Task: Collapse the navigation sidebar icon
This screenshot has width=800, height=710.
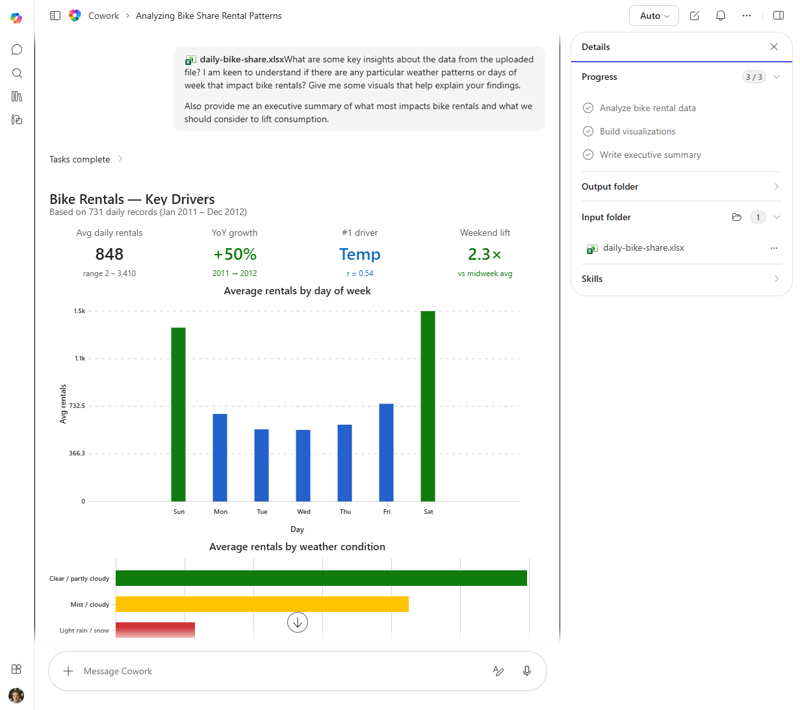Action: 55,15
